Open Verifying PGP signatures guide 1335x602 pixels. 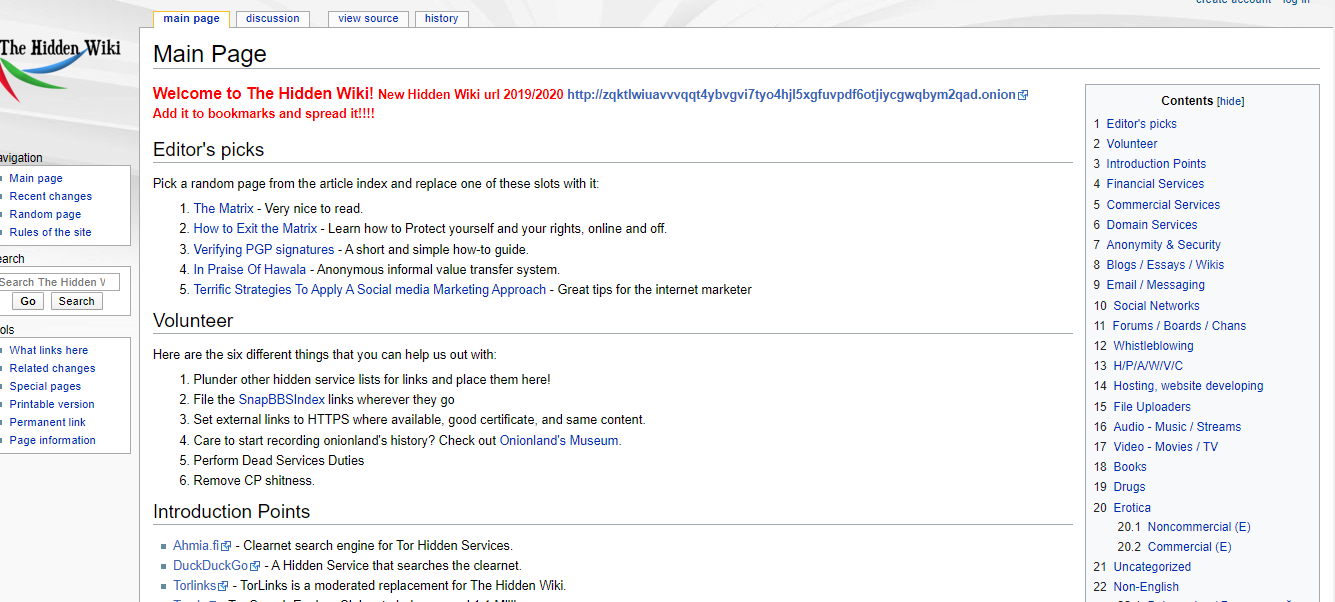[264, 250]
